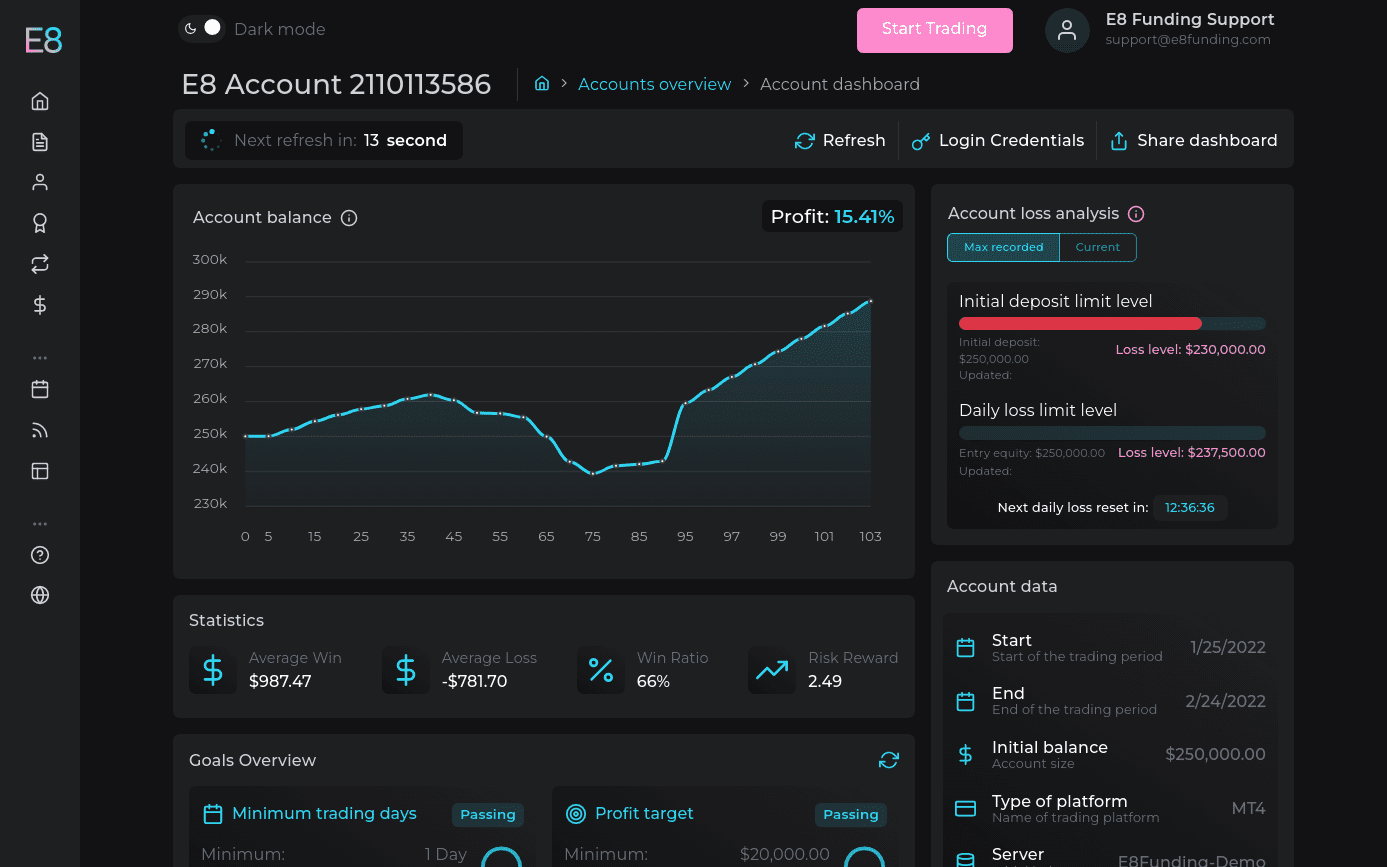
Task: Click the Account balance info icon
Action: click(349, 218)
